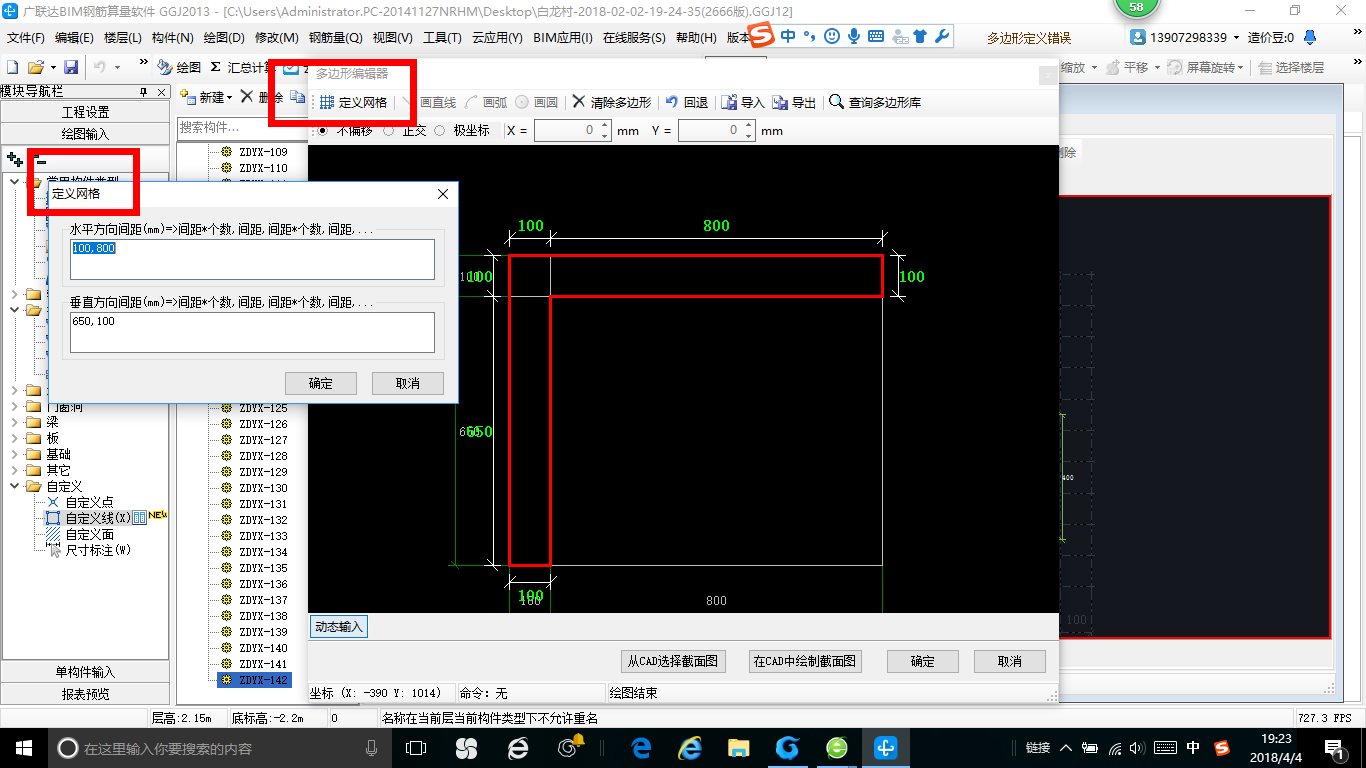Click the New file icon in main toolbar
This screenshot has height=768, width=1366.
click(x=13, y=67)
